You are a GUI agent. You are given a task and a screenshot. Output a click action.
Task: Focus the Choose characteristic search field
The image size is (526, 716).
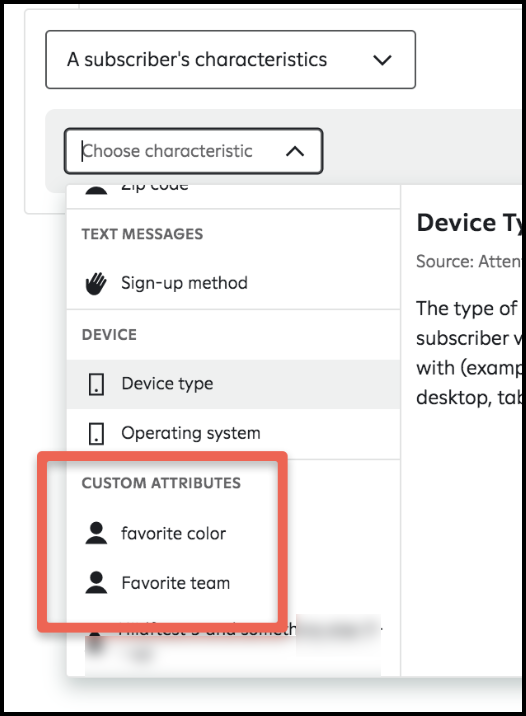click(194, 151)
